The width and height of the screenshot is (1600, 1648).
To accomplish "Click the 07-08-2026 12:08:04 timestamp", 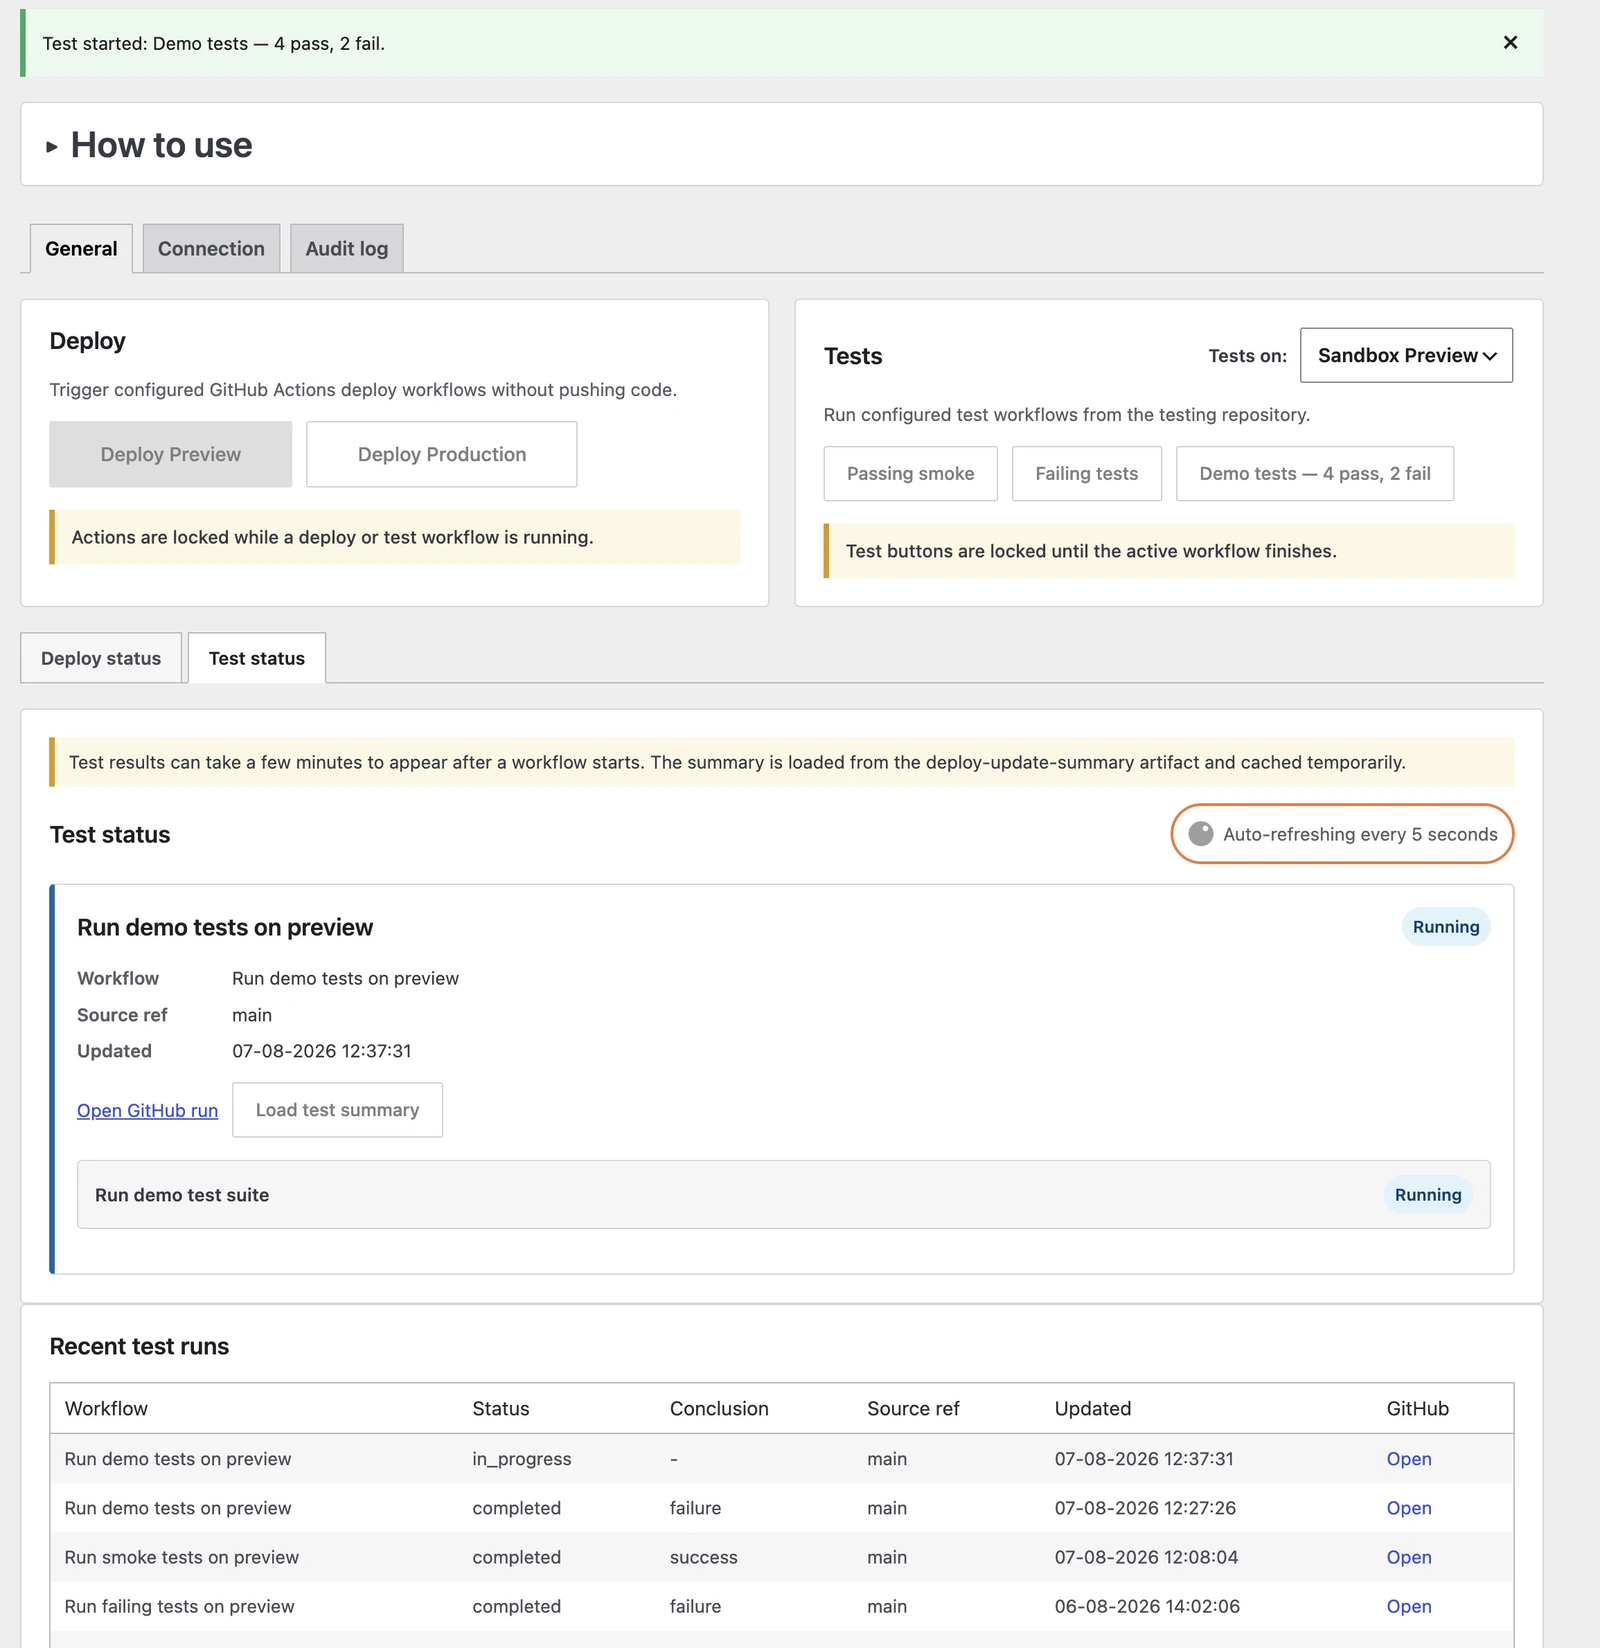I will (x=1146, y=1557).
